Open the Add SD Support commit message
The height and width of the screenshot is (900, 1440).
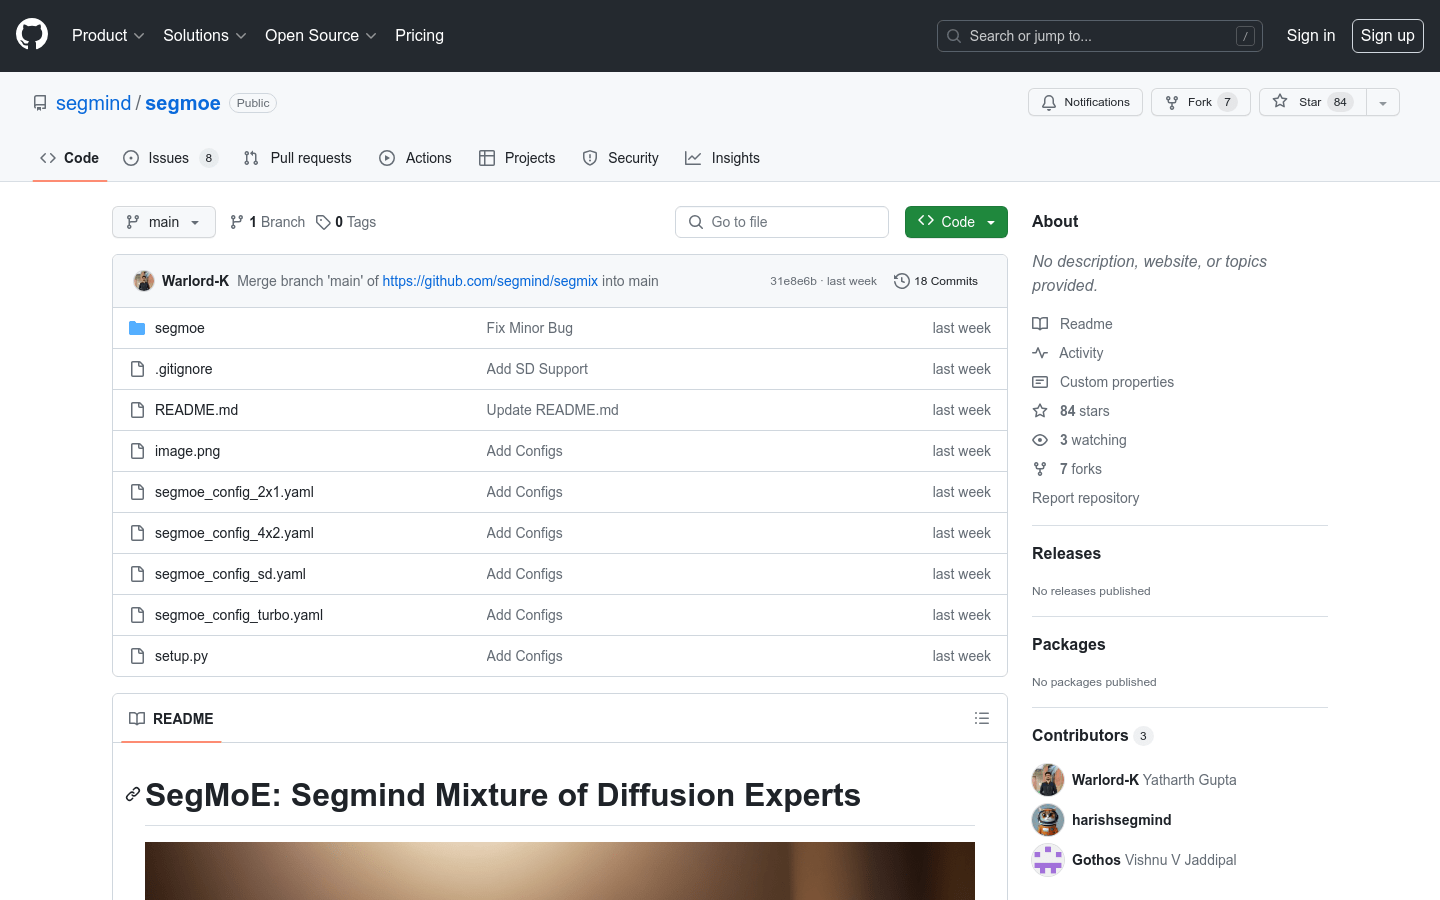[537, 369]
